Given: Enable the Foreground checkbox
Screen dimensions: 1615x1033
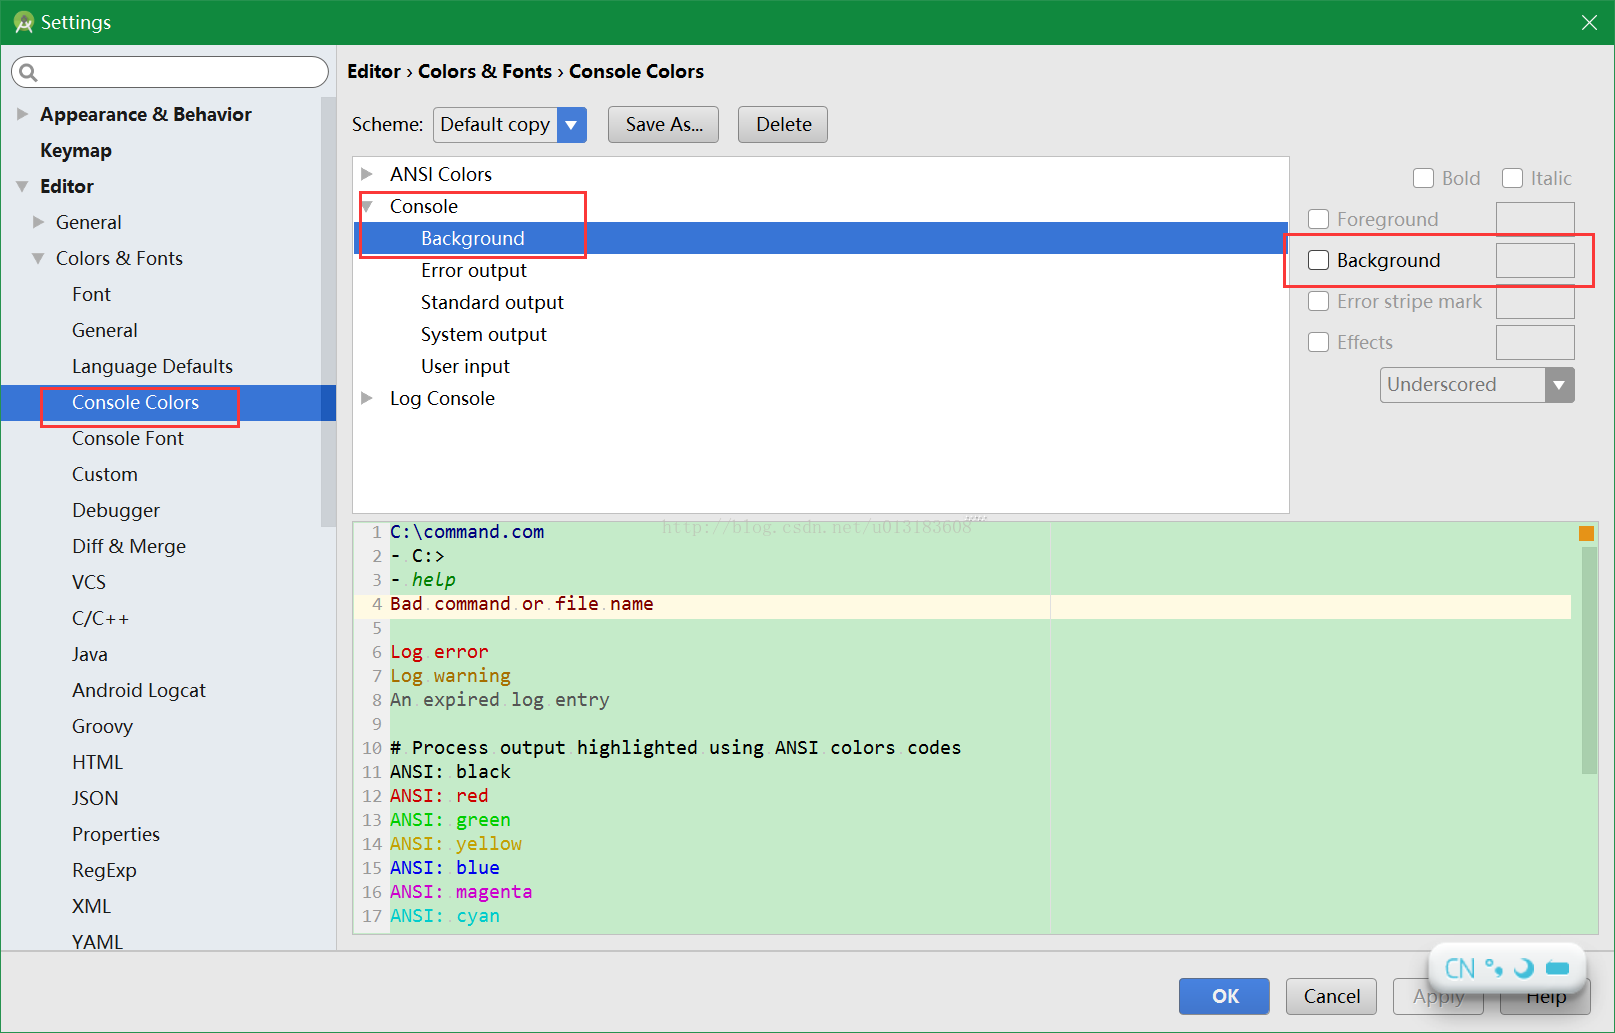Looking at the screenshot, I should tap(1319, 219).
